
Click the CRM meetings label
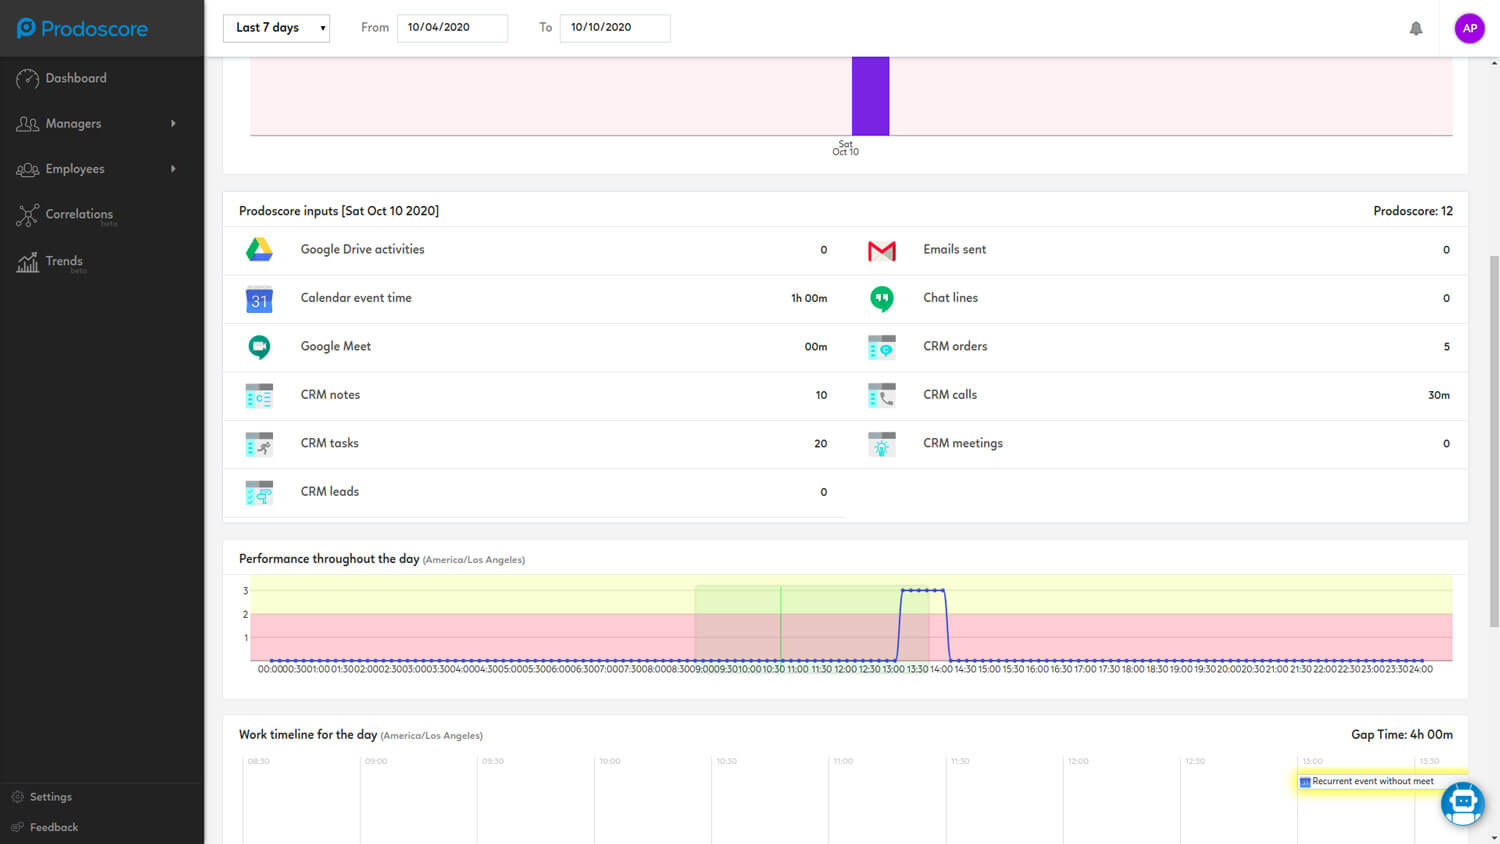click(963, 443)
